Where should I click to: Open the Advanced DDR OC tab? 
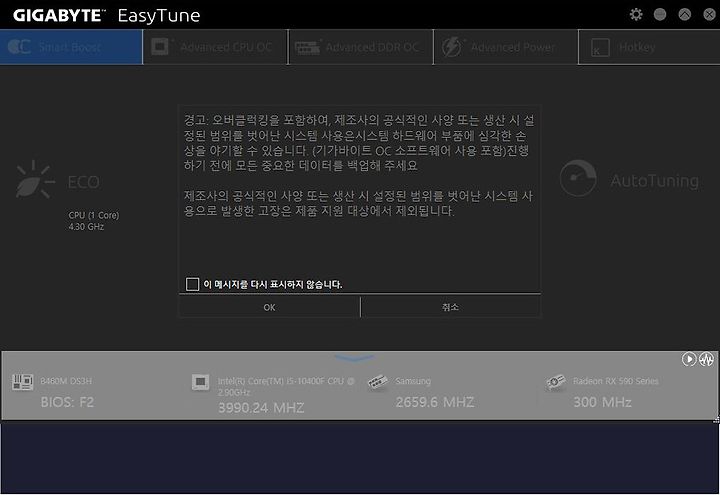click(x=360, y=47)
